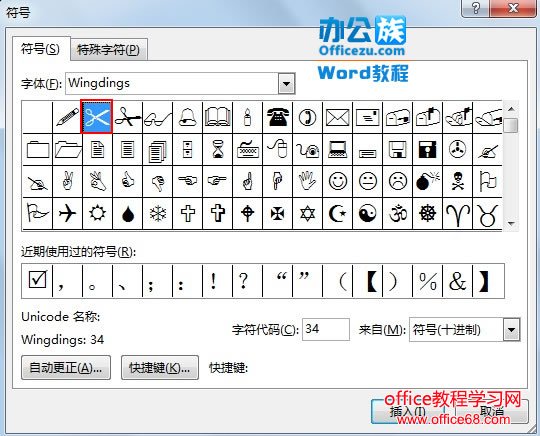Select the hourglass symbol
Screen dimensions: 540x436
(218, 150)
